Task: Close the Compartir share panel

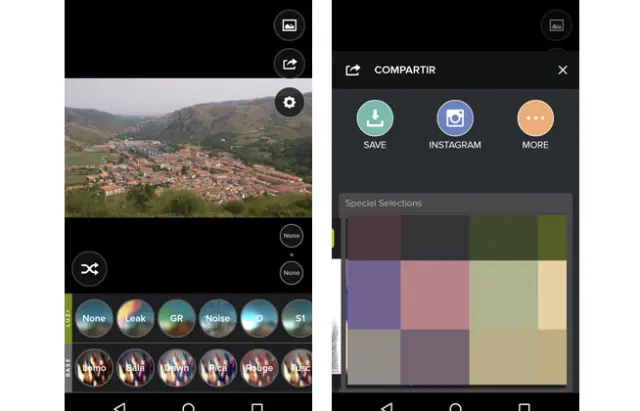Action: pyautogui.click(x=562, y=70)
